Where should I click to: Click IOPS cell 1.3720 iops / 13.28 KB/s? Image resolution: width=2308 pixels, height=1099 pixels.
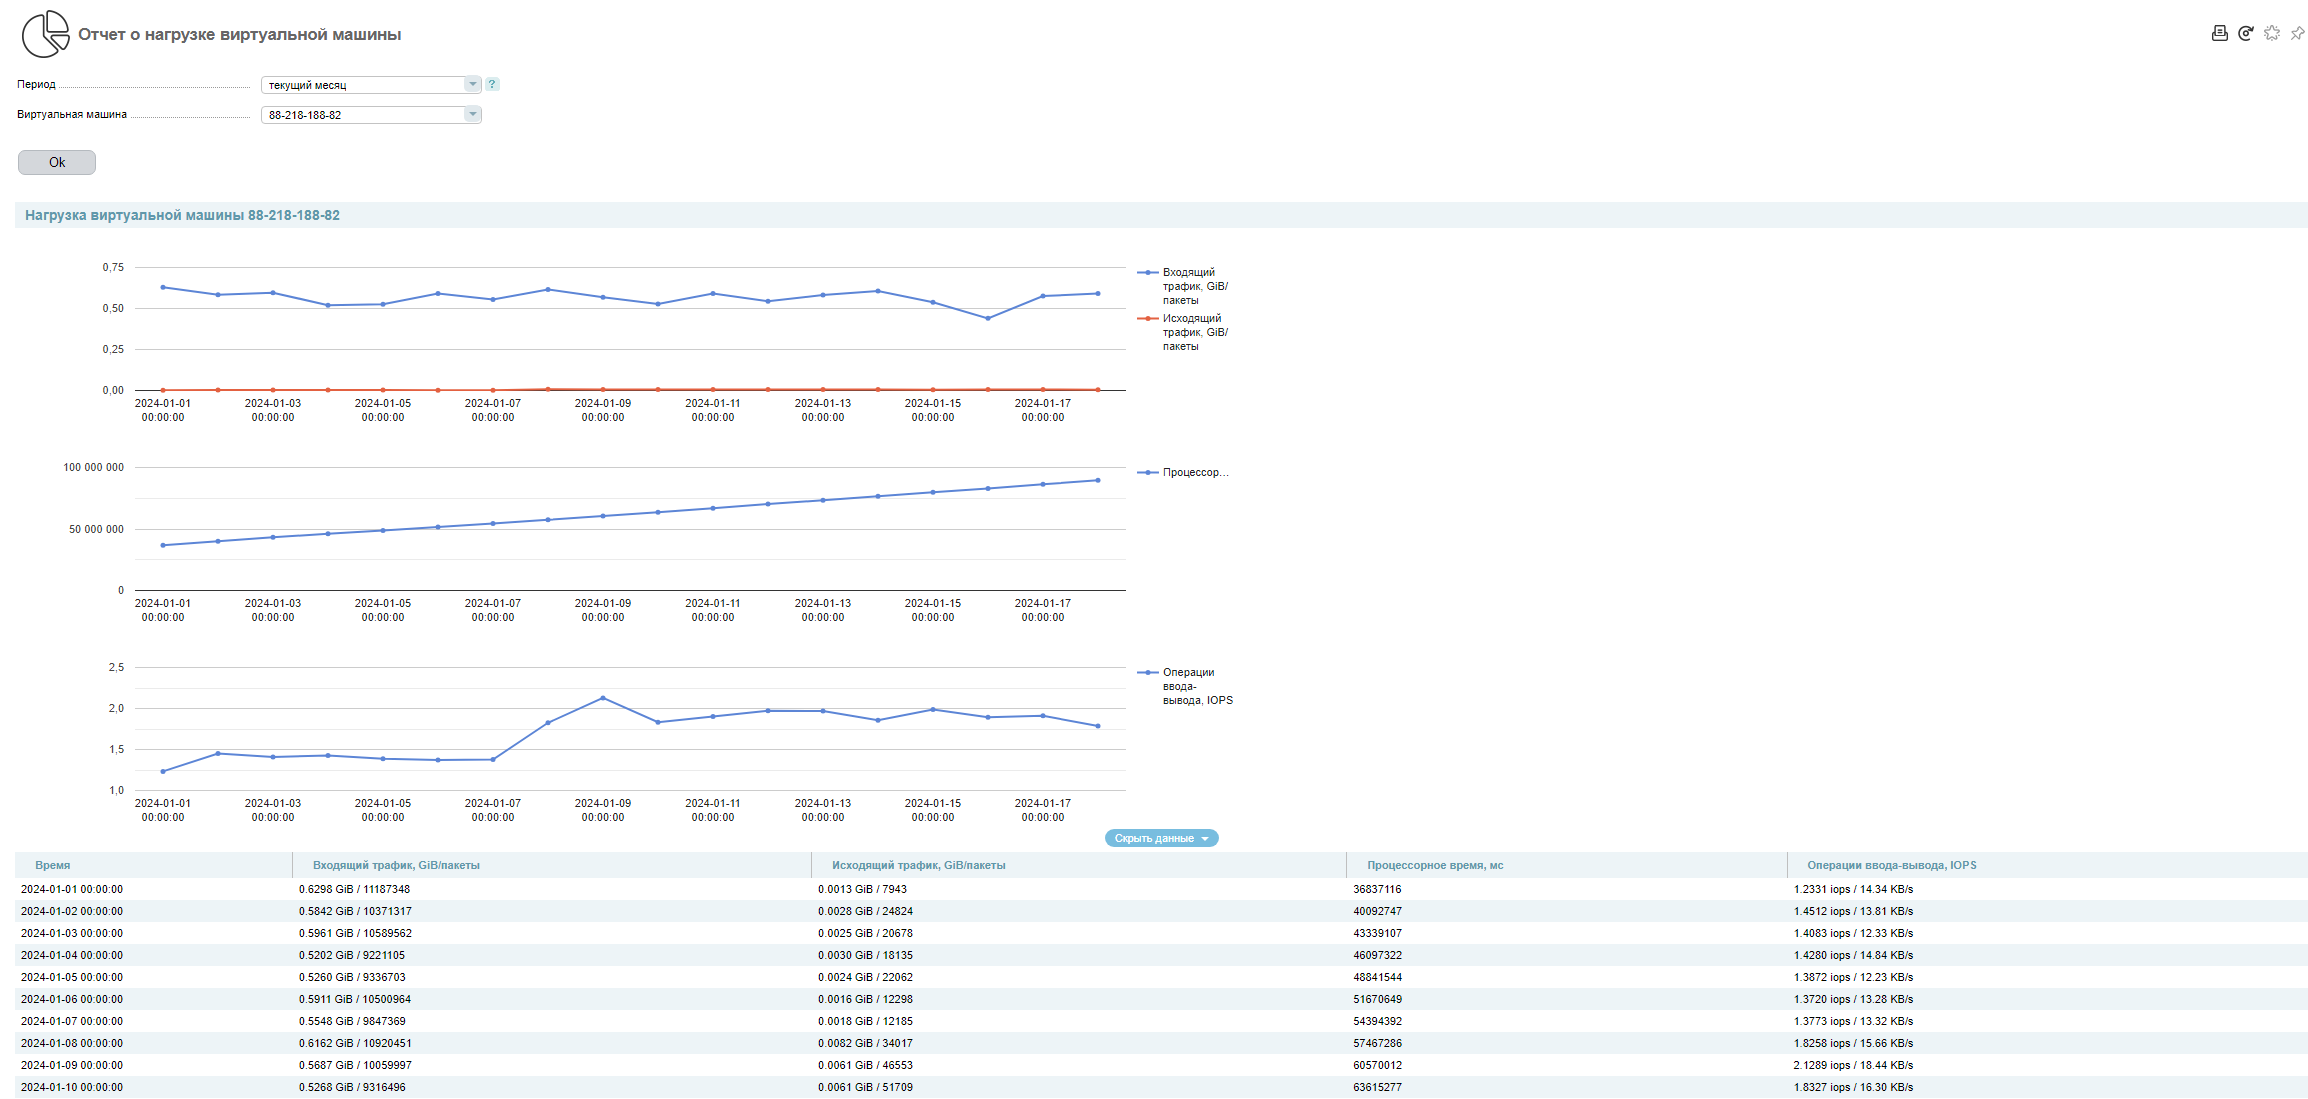pos(1853,999)
